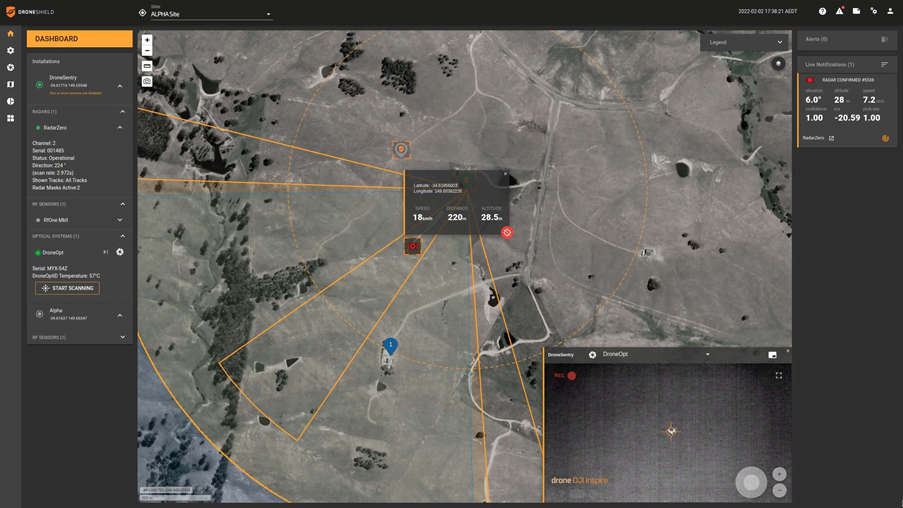
Task: Select the DroneSentry sensor marker on map
Action: 401,150
